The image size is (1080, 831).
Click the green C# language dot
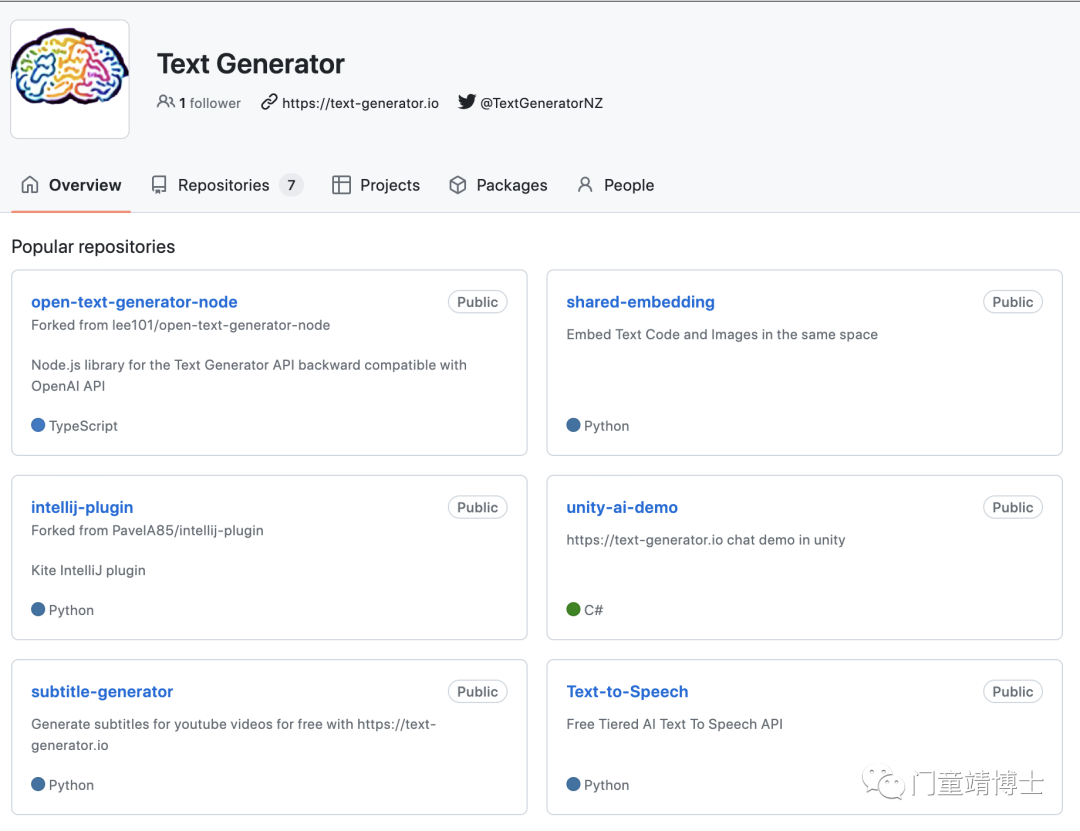coord(573,609)
